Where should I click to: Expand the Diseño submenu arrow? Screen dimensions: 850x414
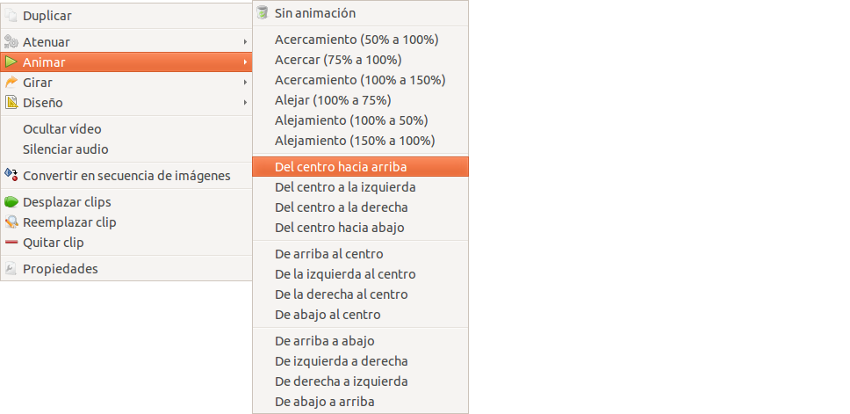(x=245, y=102)
